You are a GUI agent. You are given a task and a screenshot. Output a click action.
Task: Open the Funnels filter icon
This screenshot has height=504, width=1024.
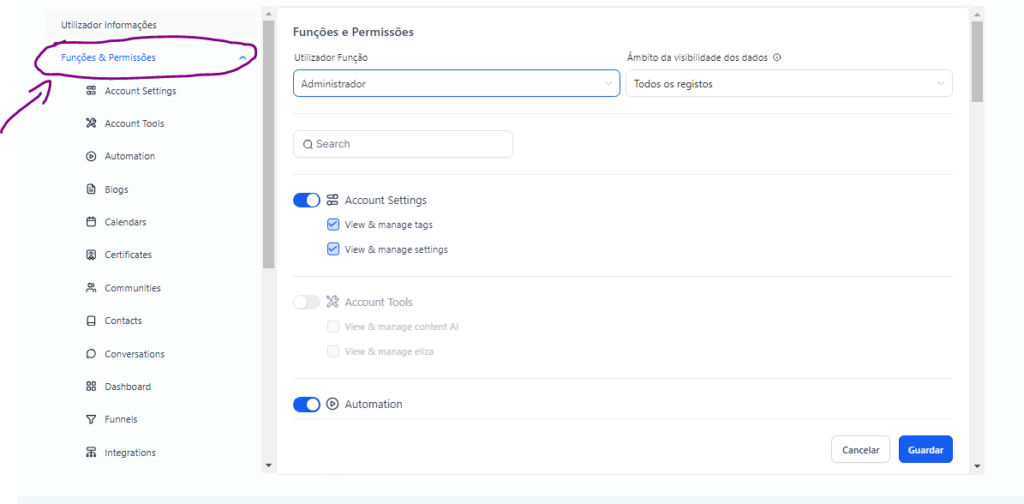point(91,419)
